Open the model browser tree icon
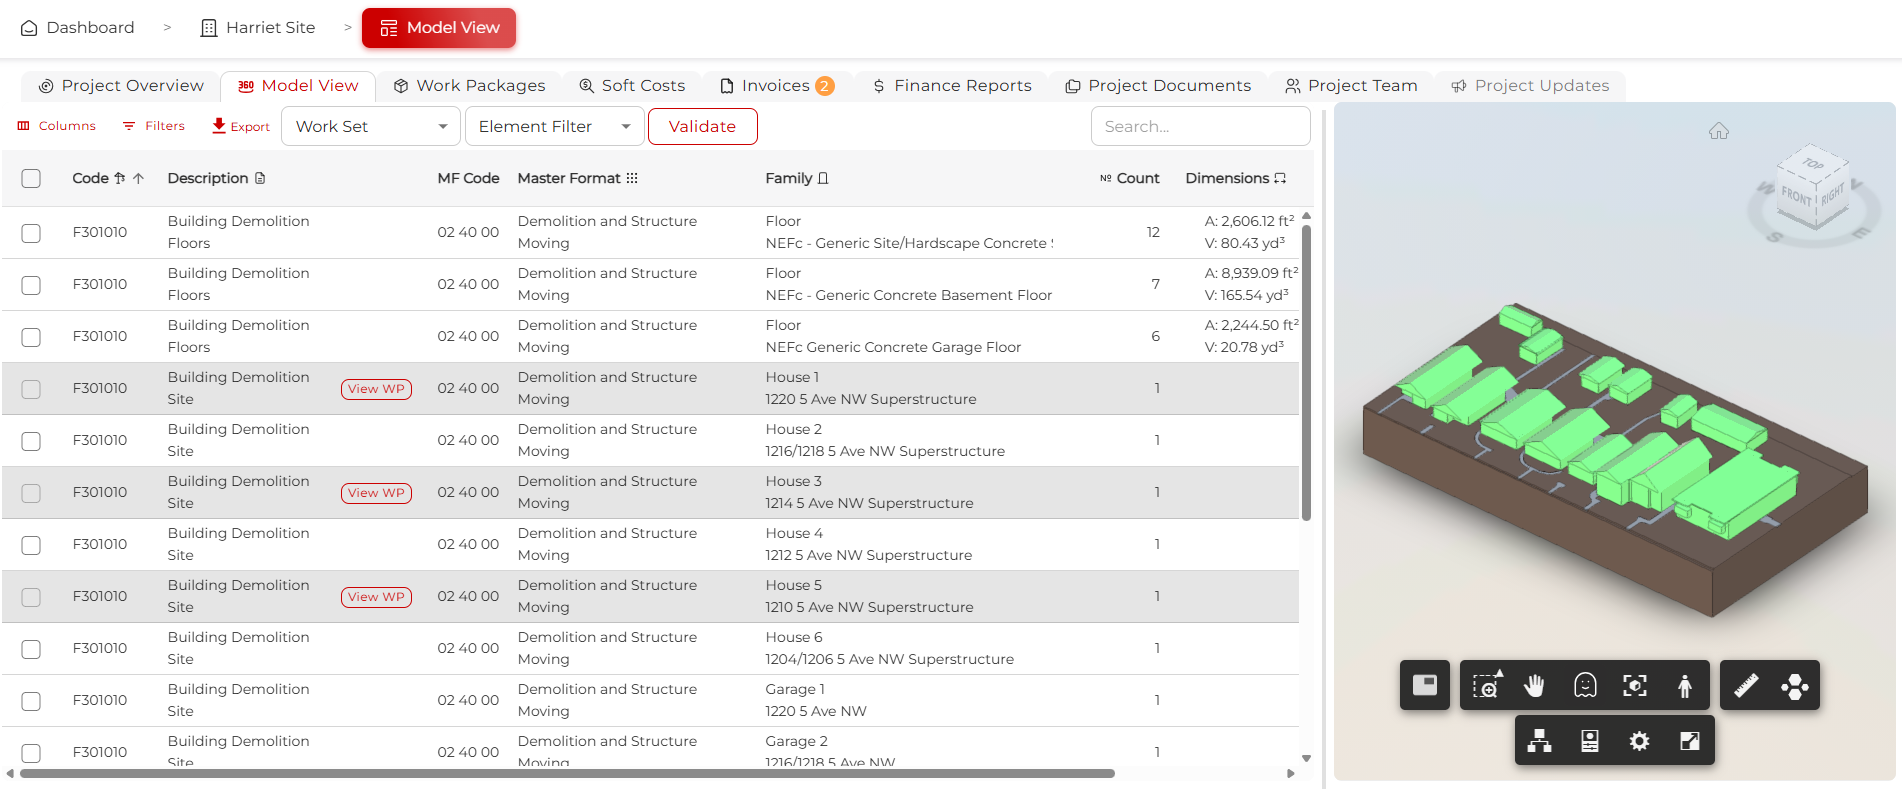 click(1540, 741)
